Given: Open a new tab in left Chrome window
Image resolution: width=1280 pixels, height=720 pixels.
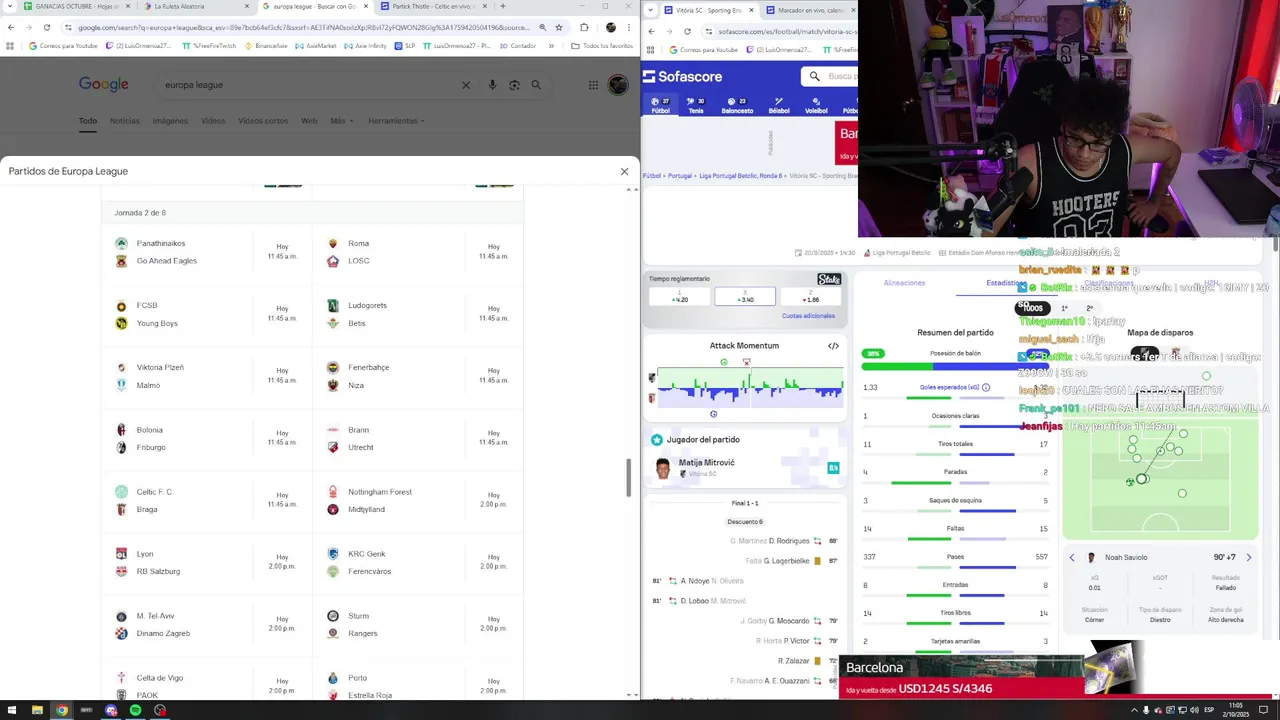Looking at the screenshot, I should (x=502, y=6).
